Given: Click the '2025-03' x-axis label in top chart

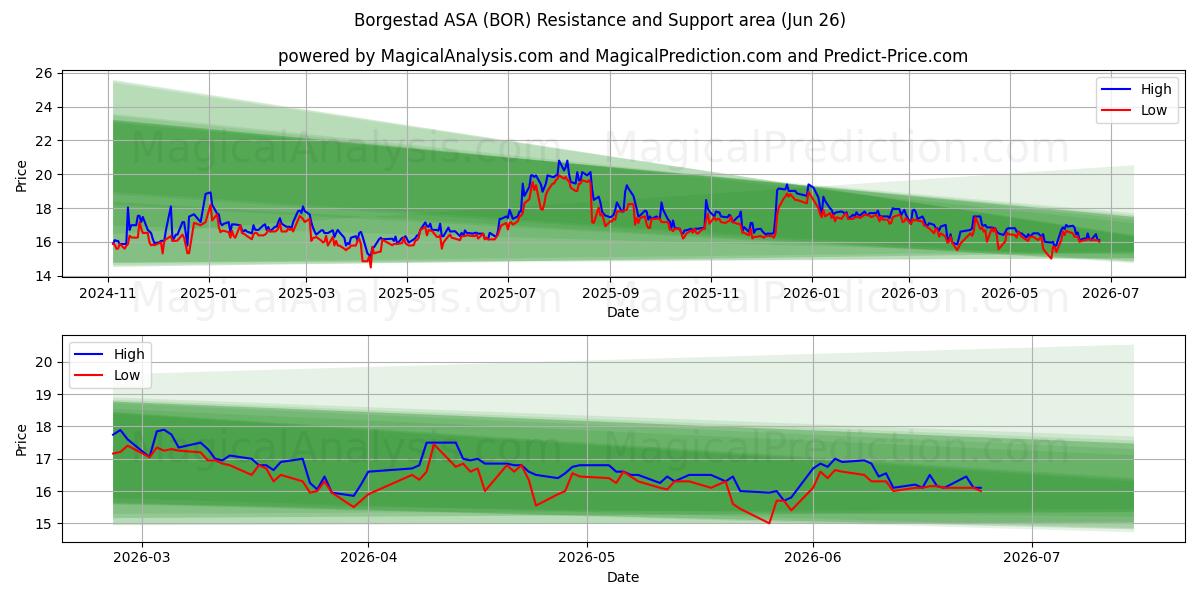Looking at the screenshot, I should click(306, 295).
